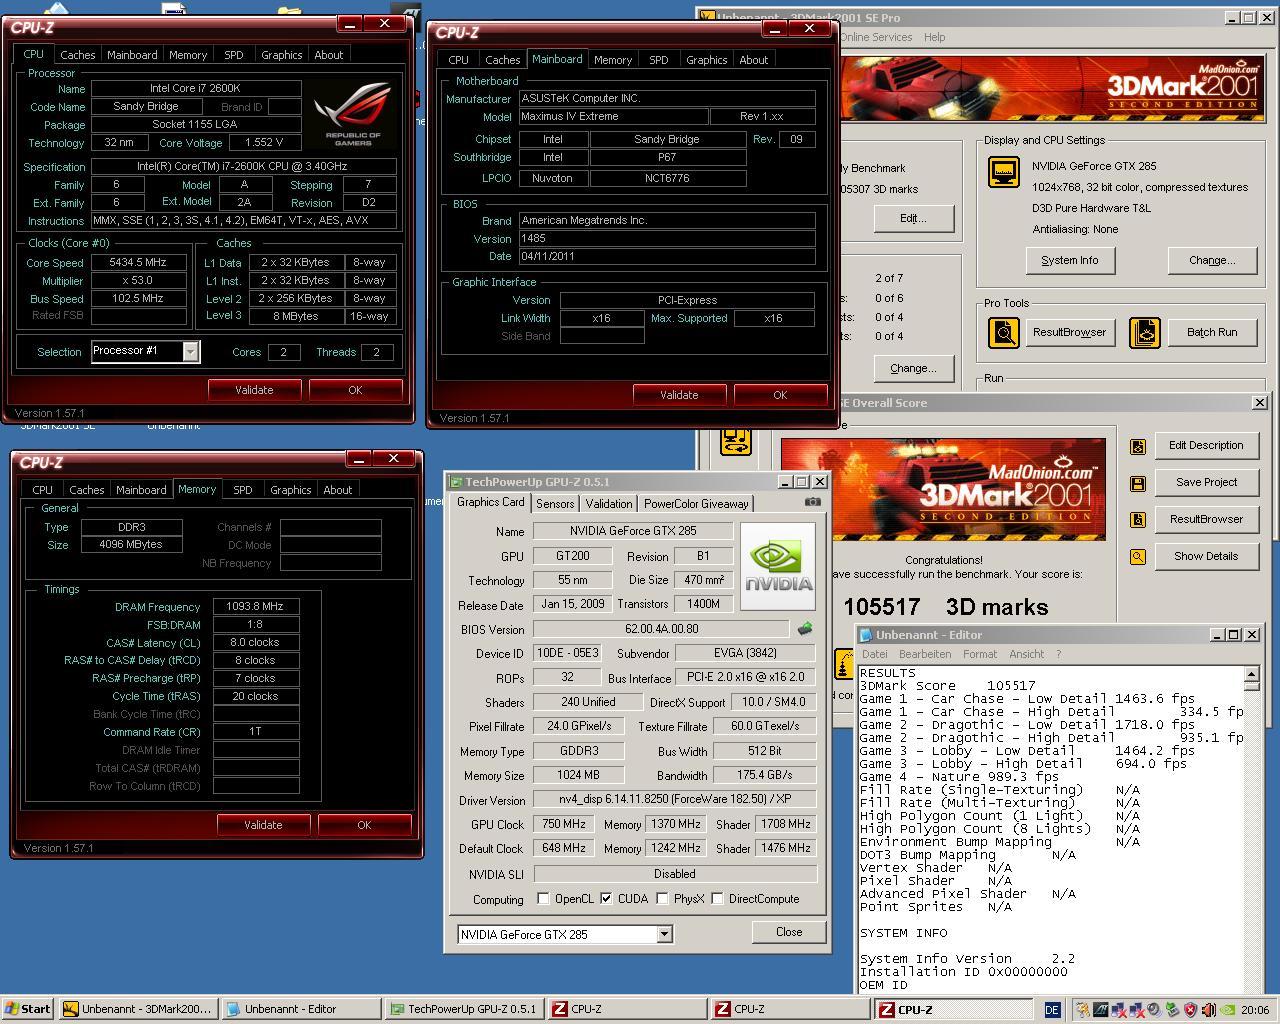The width and height of the screenshot is (1280, 1024).
Task: Open the PowerColor Giveaway tab
Action: point(696,504)
